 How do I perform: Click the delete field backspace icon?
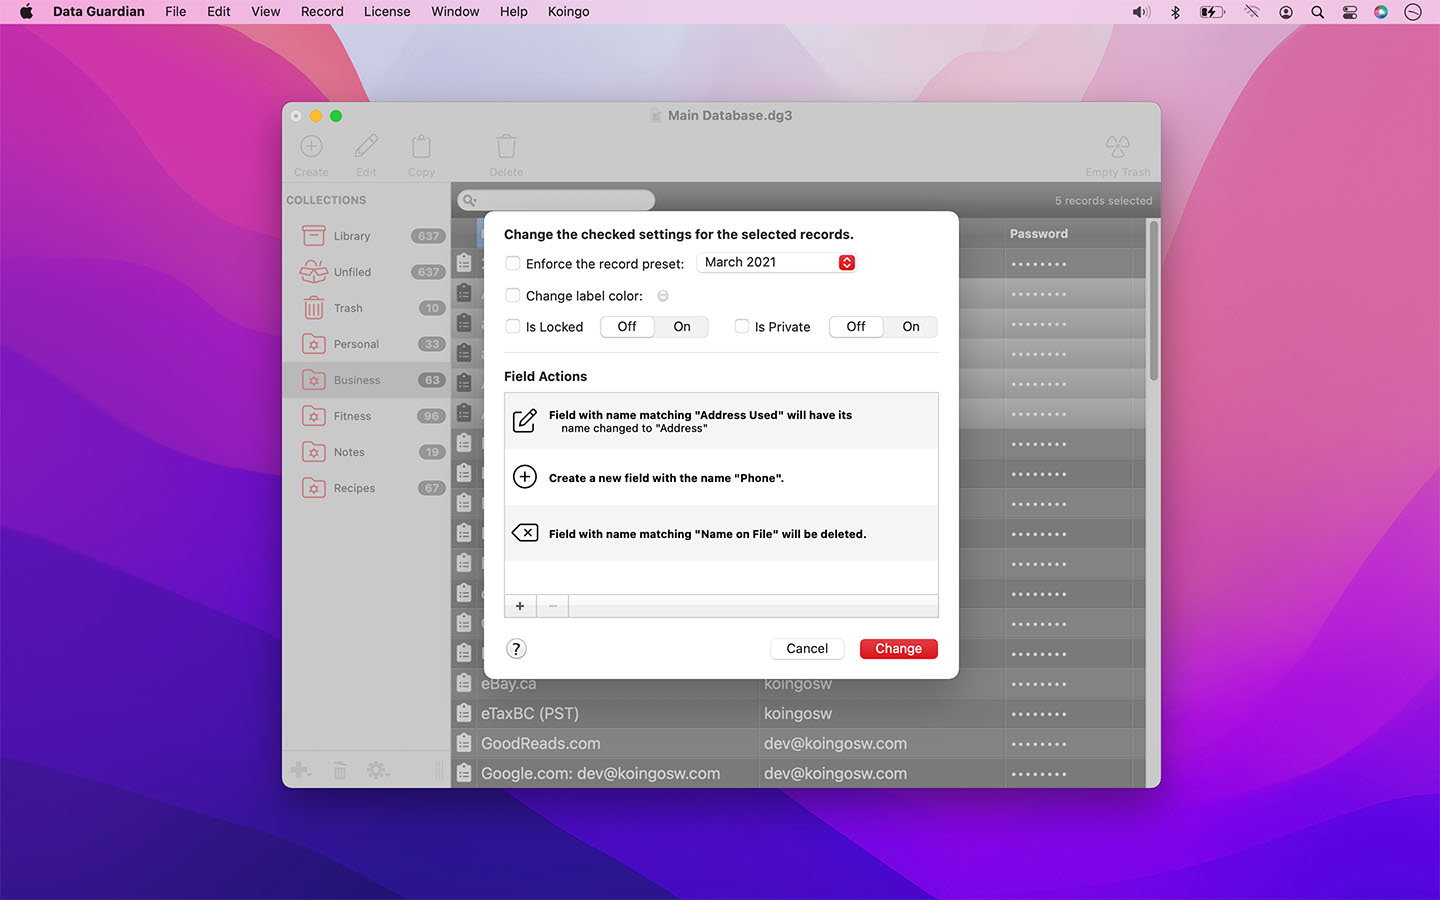point(525,533)
